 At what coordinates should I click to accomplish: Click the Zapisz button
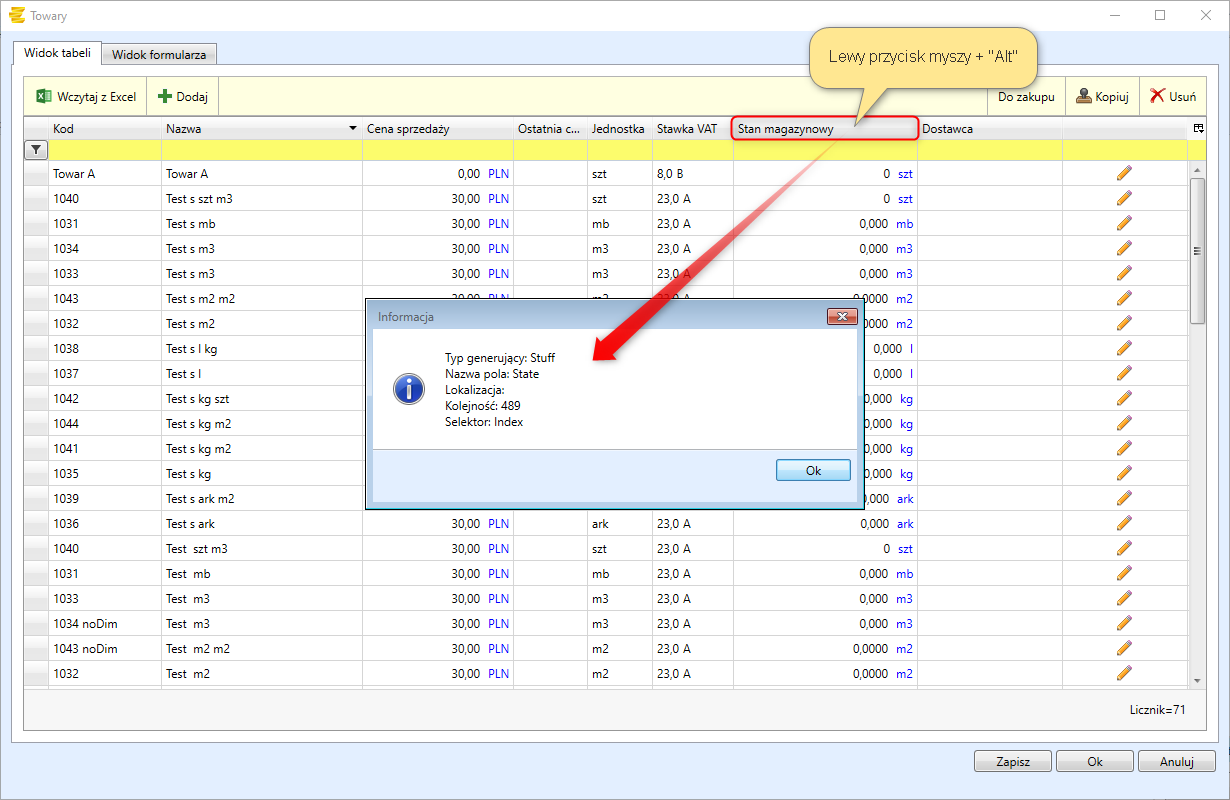[1012, 761]
